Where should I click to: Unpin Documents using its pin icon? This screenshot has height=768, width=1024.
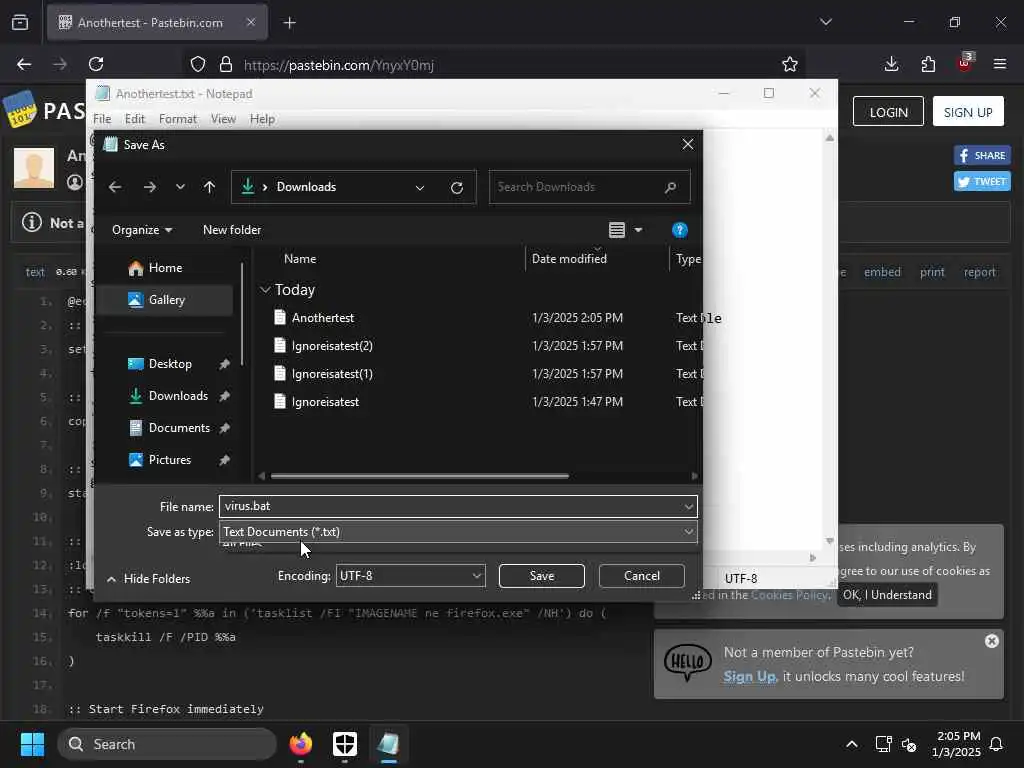point(224,428)
